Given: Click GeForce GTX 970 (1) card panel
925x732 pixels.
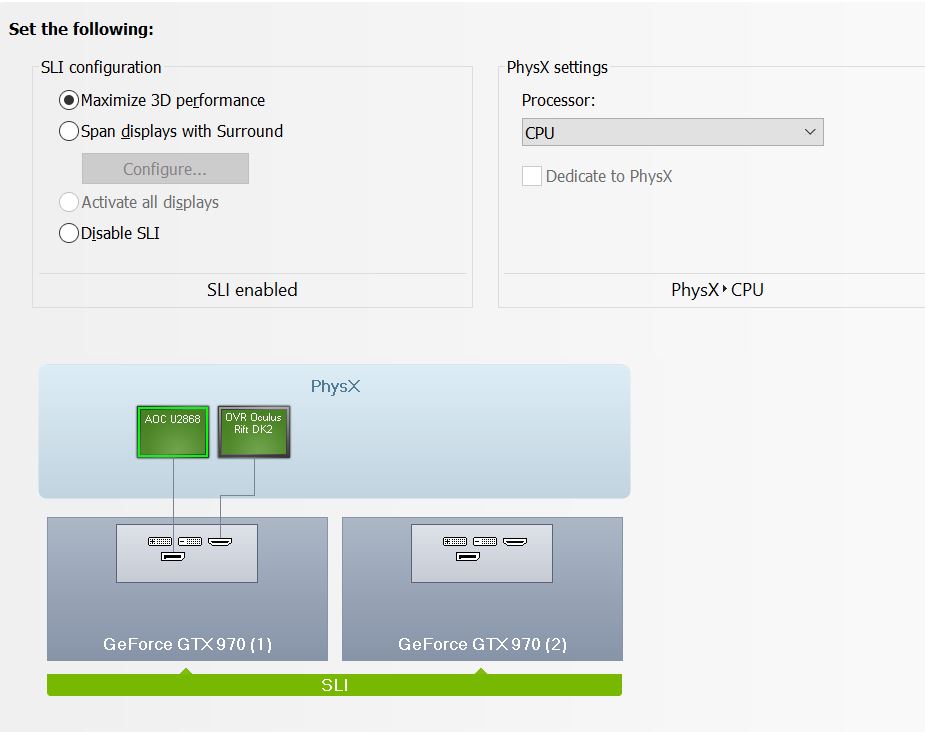Looking at the screenshot, I should pyautogui.click(x=187, y=589).
